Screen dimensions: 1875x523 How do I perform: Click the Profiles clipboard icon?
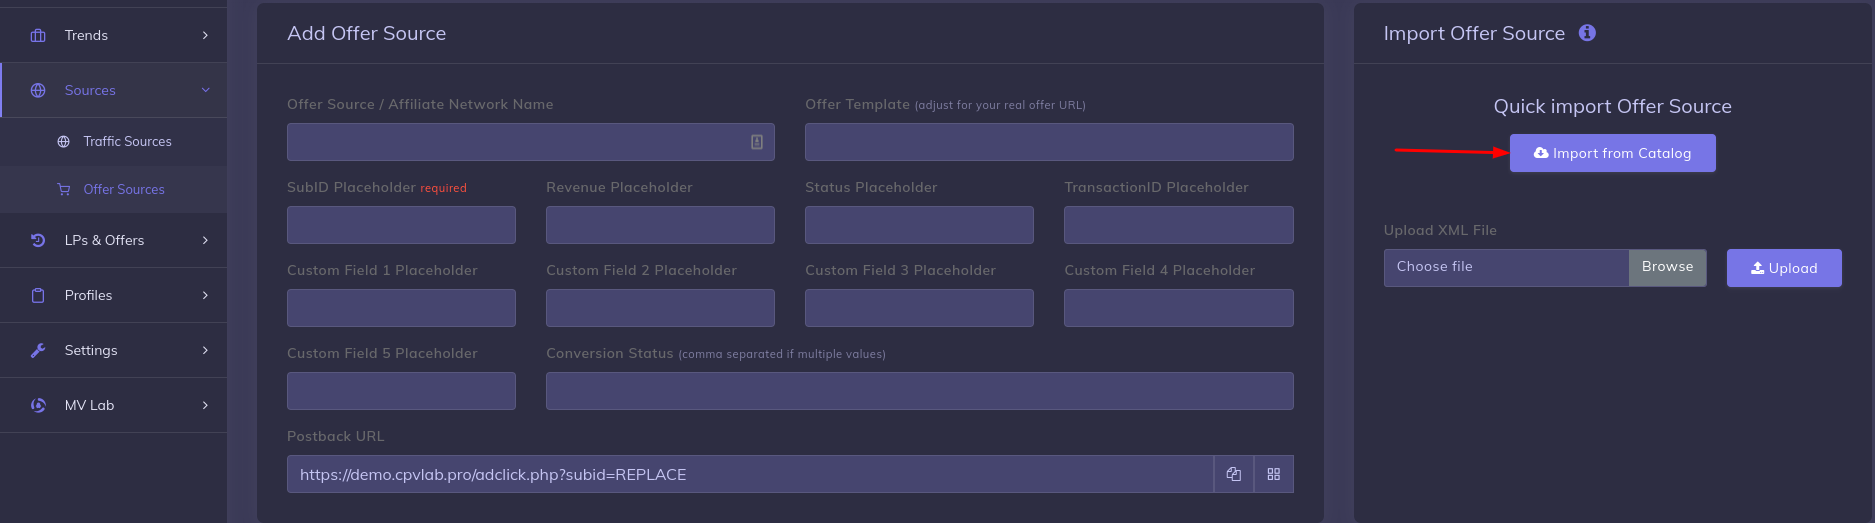point(38,295)
